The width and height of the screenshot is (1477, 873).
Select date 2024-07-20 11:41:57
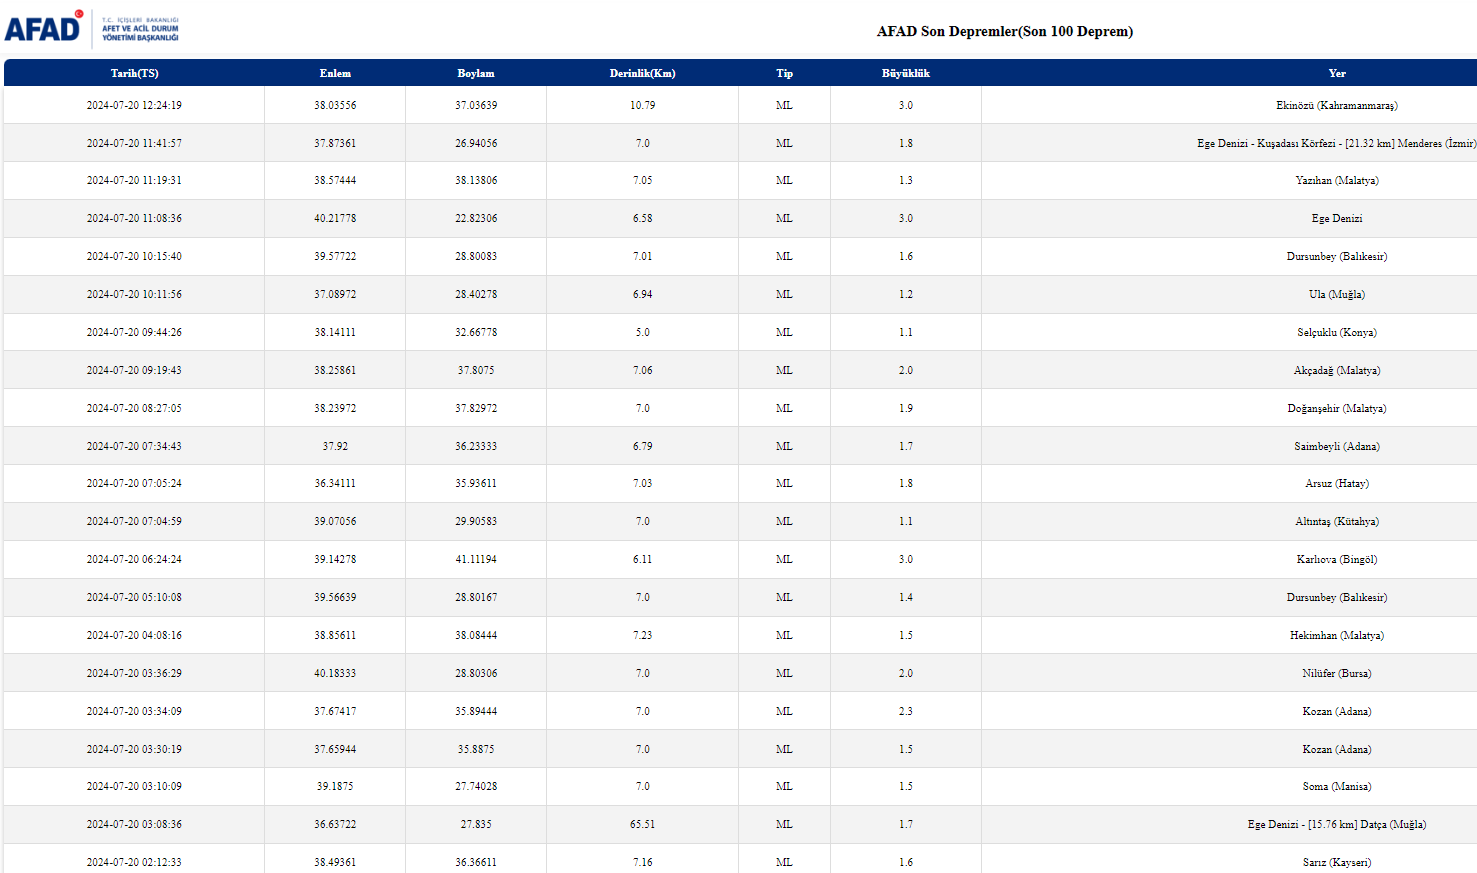134,143
